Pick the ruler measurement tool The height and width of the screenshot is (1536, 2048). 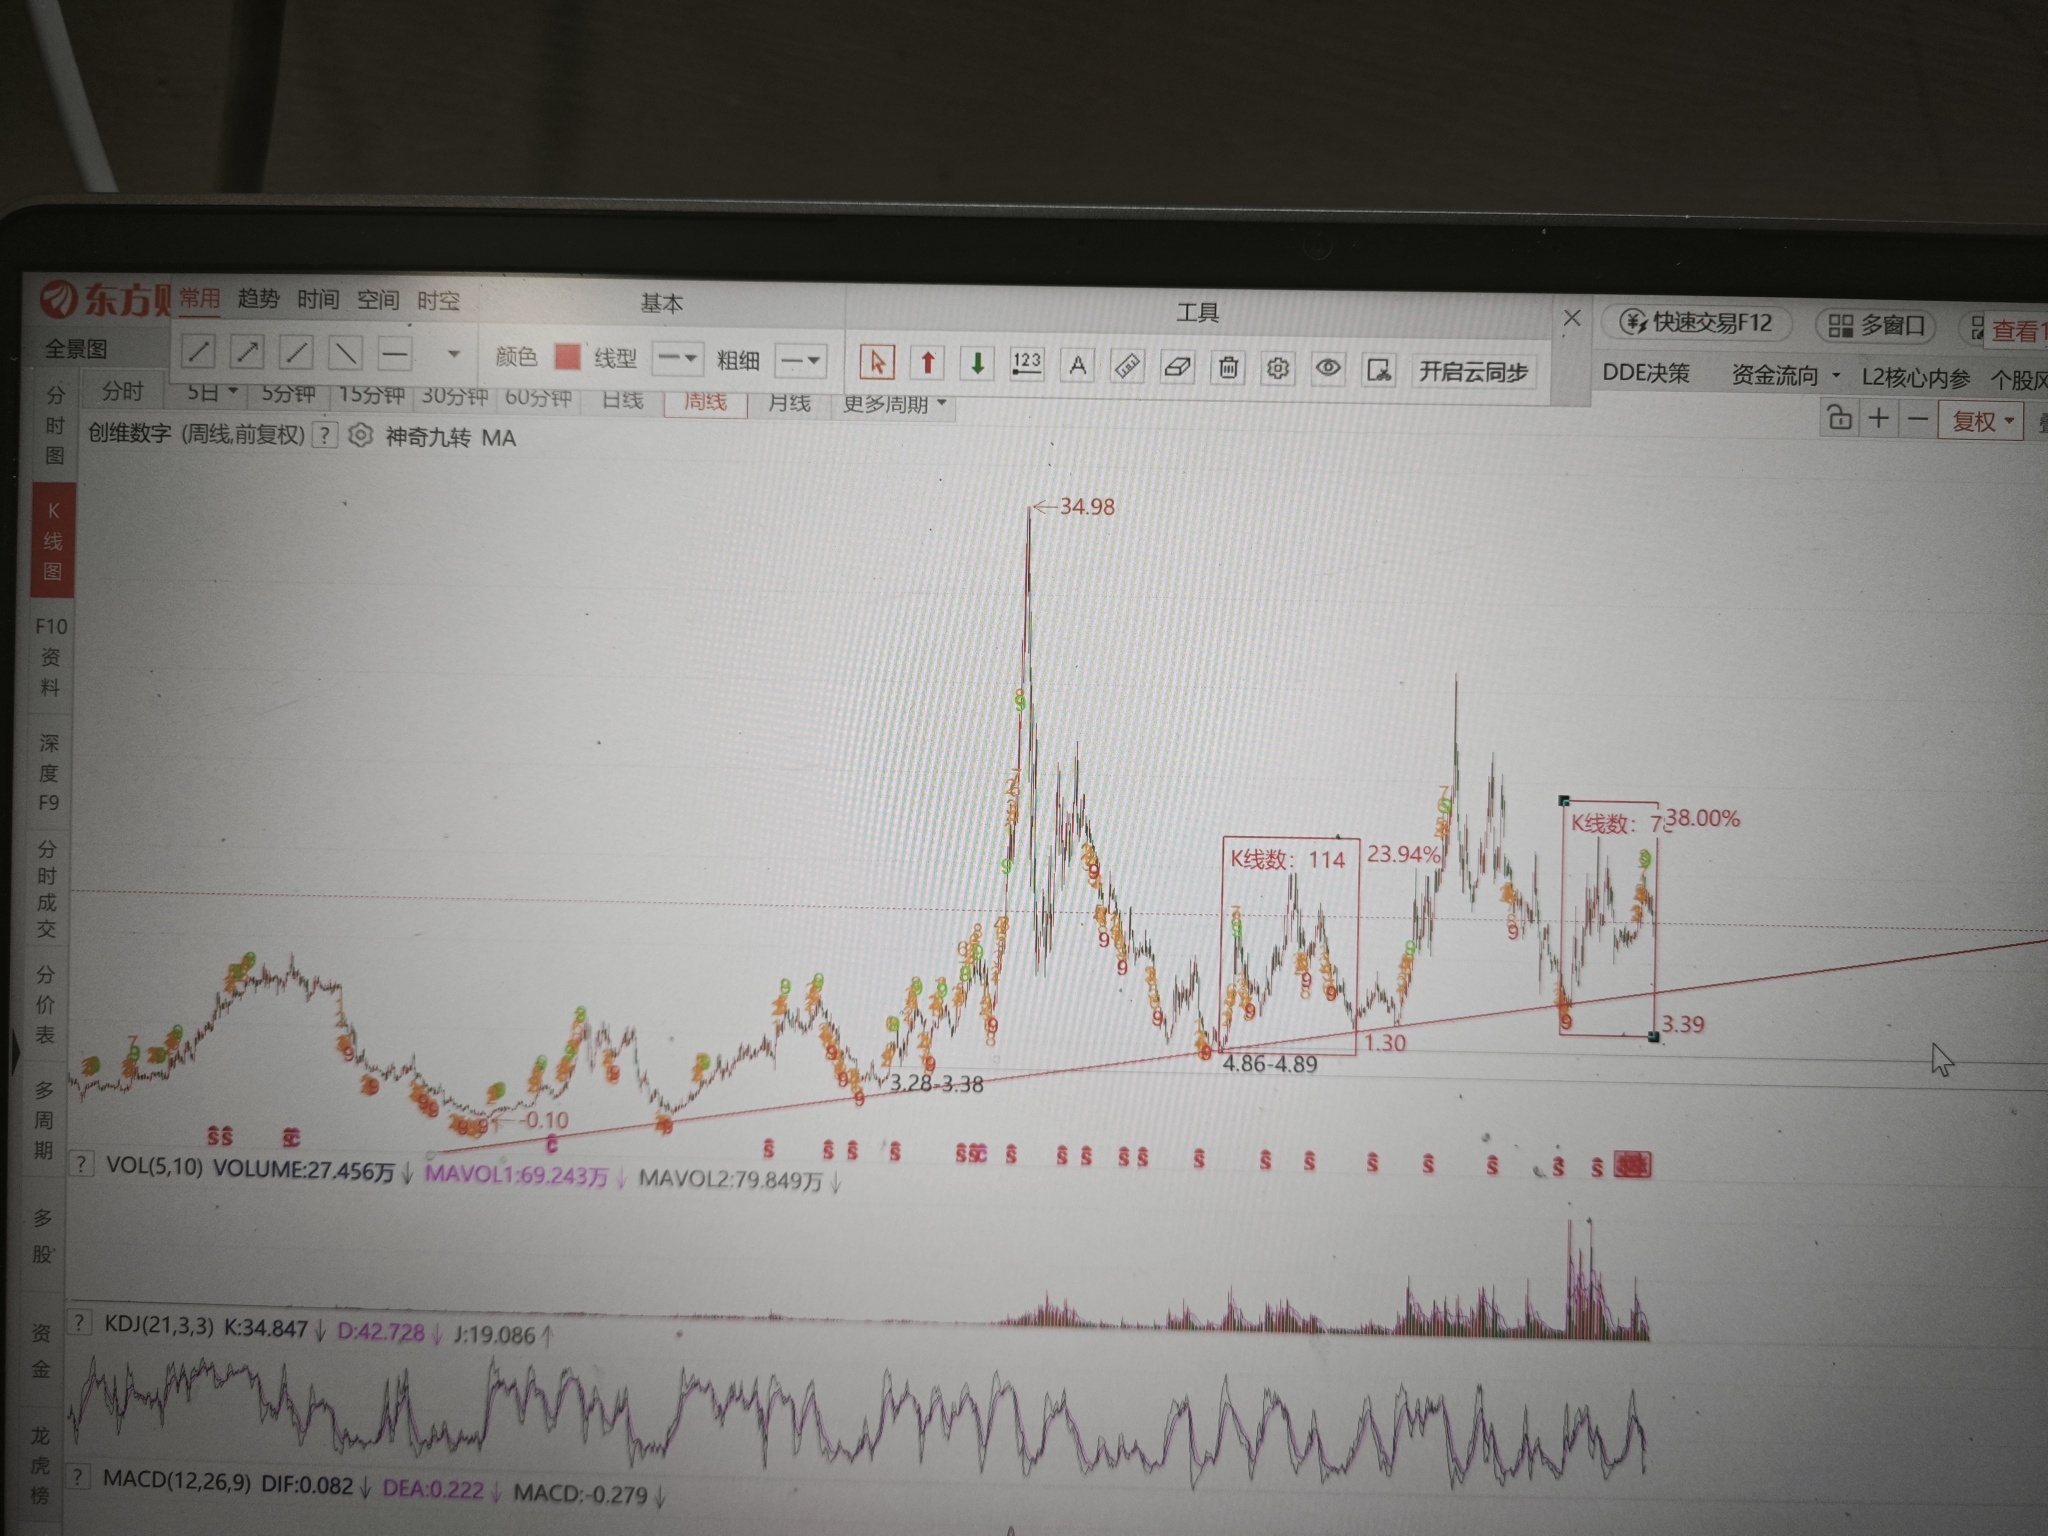pyautogui.click(x=1127, y=366)
